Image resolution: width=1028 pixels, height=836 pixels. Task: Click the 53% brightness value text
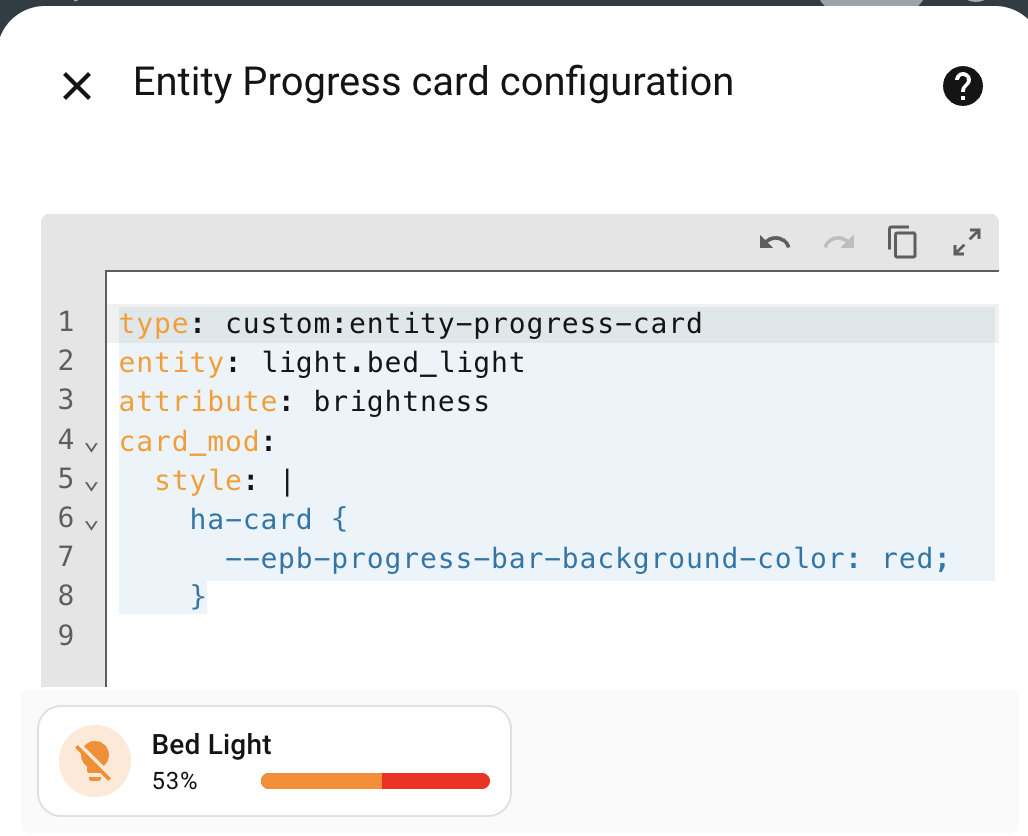(175, 781)
